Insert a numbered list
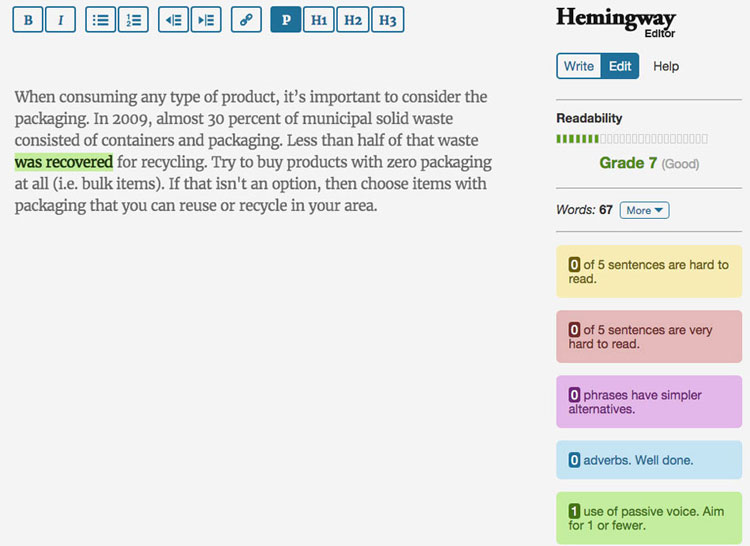The image size is (750, 546). 133,20
